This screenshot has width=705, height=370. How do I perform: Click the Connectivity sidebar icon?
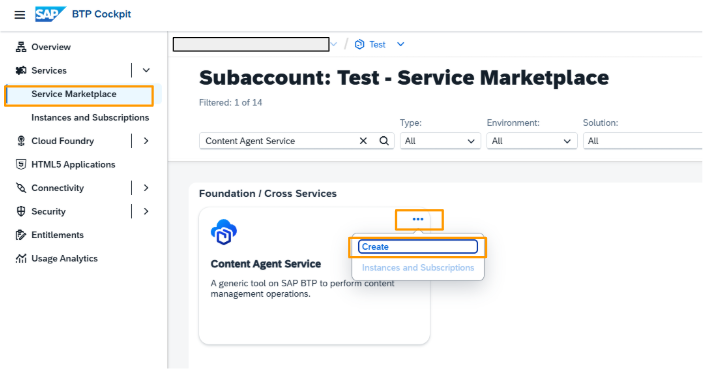click(x=21, y=188)
